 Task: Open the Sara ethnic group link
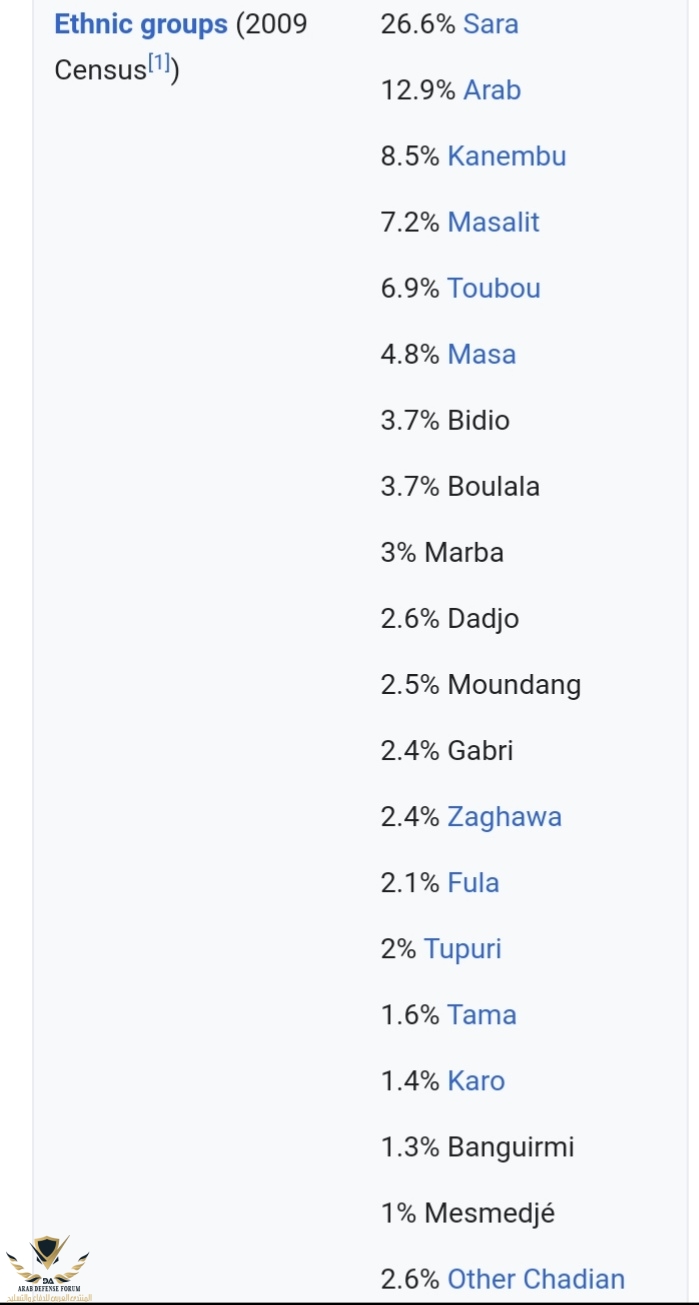click(490, 24)
